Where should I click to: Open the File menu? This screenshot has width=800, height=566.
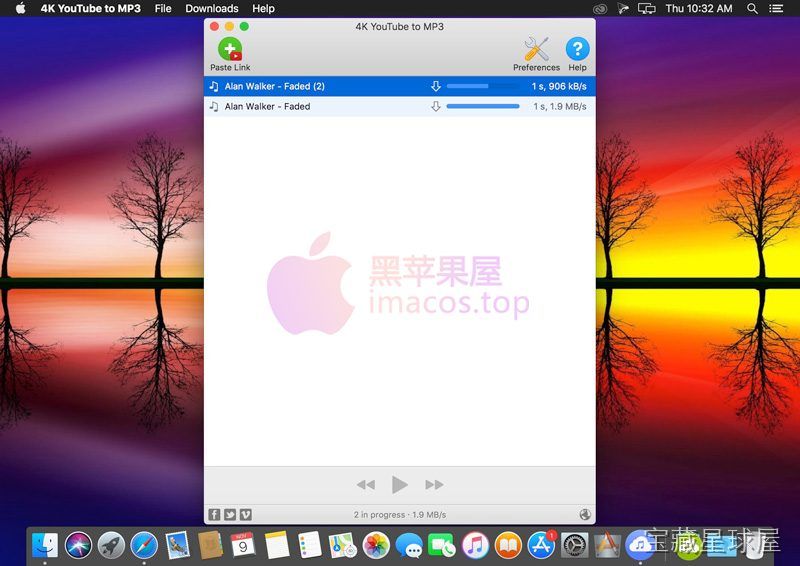(163, 8)
